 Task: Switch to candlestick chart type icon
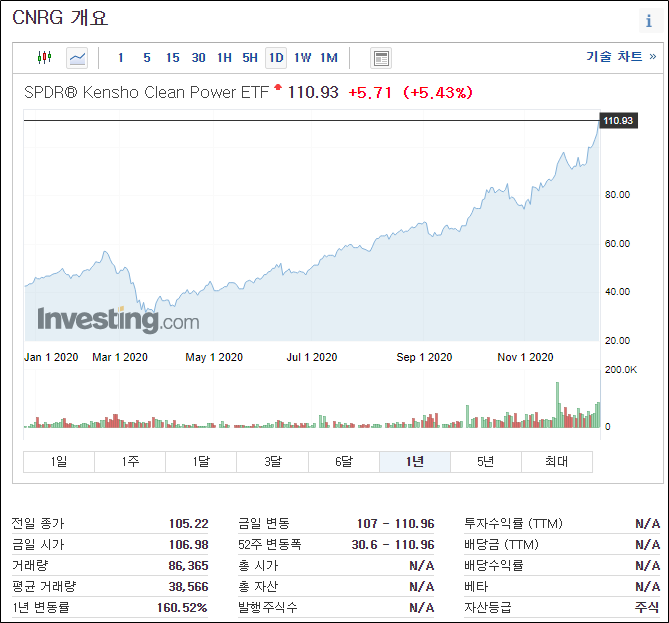(44, 58)
